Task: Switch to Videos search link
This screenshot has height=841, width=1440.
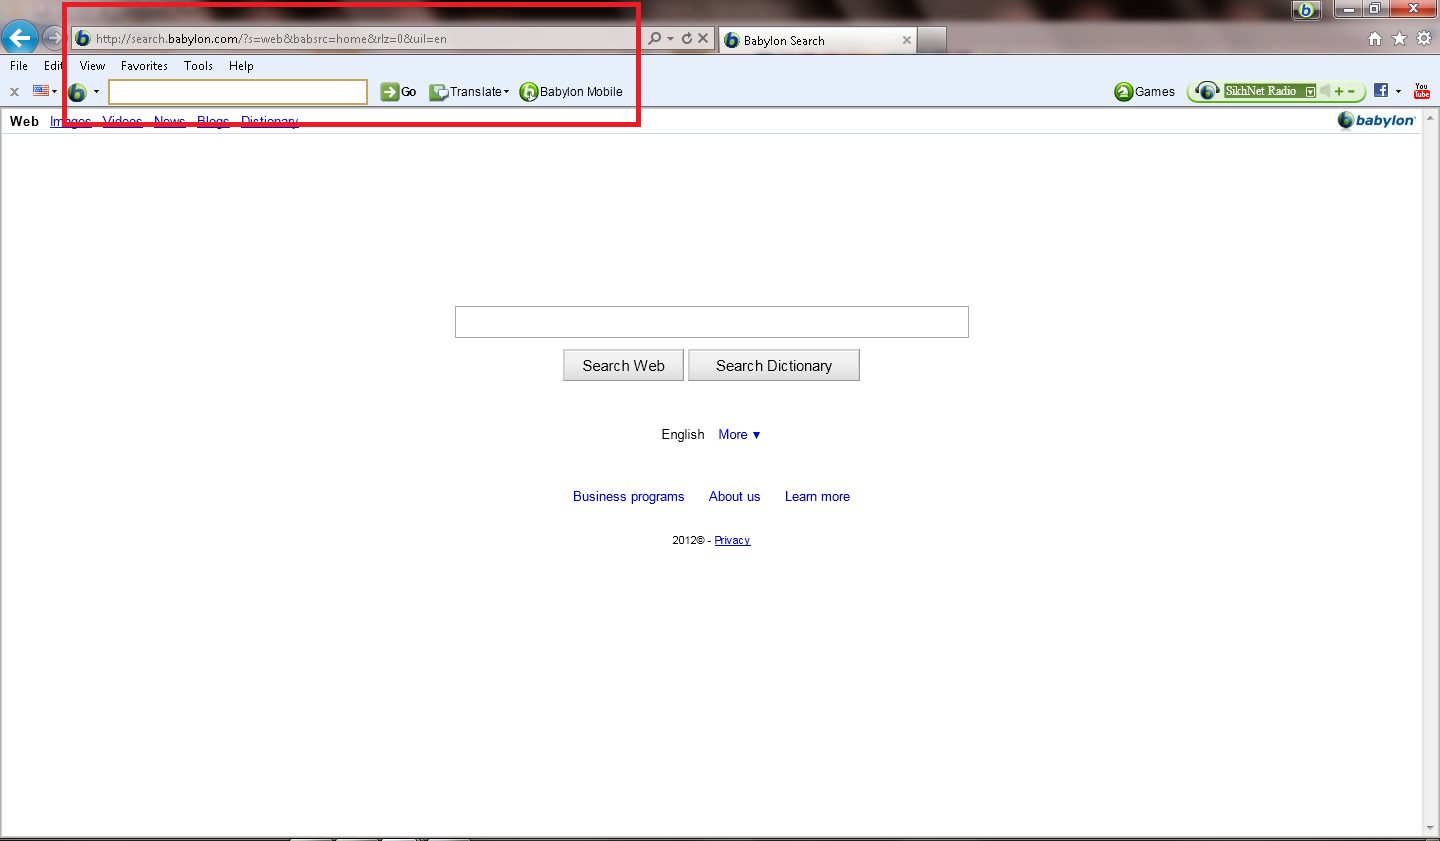Action: pos(122,121)
